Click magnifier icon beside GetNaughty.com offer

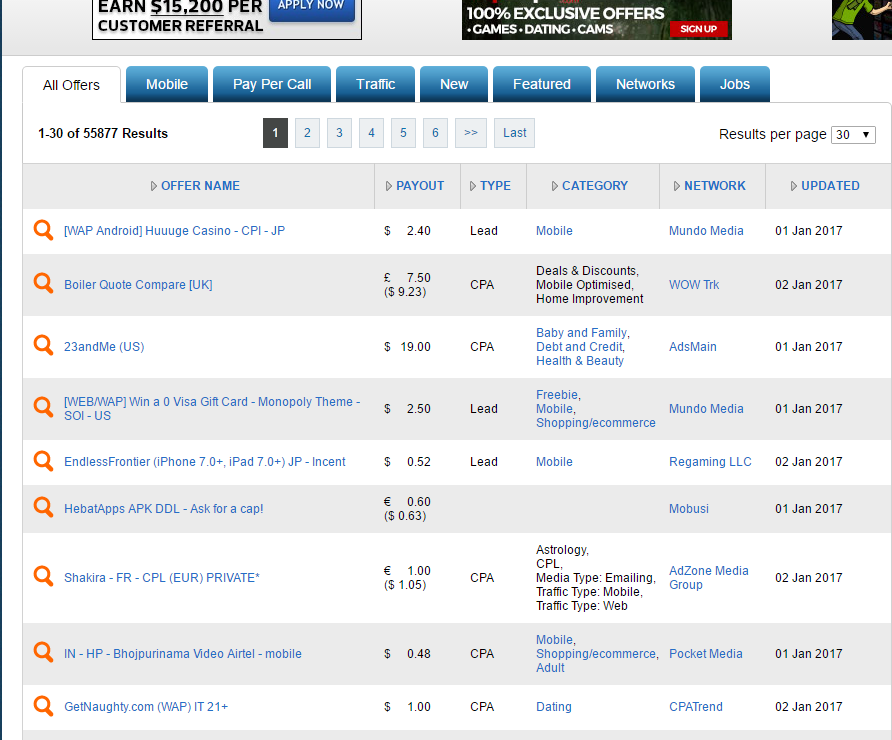43,706
